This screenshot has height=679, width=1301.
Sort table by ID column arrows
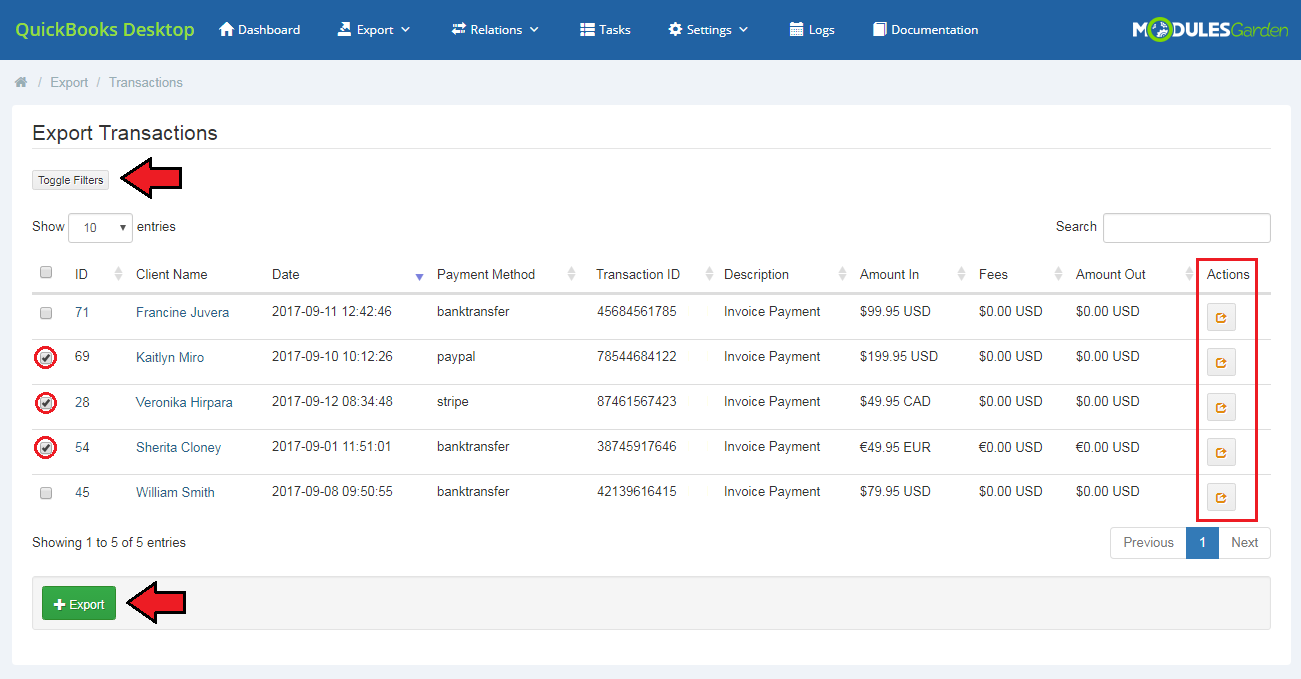[118, 274]
